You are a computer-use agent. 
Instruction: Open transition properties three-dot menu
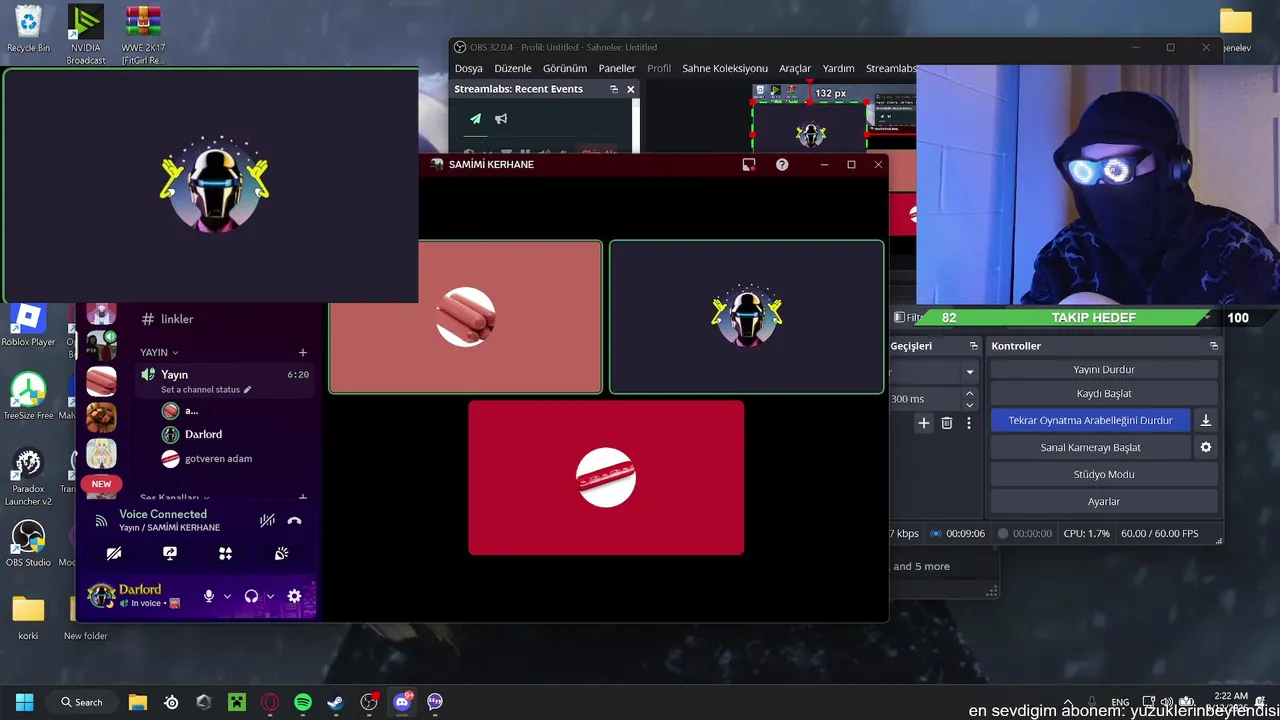968,423
